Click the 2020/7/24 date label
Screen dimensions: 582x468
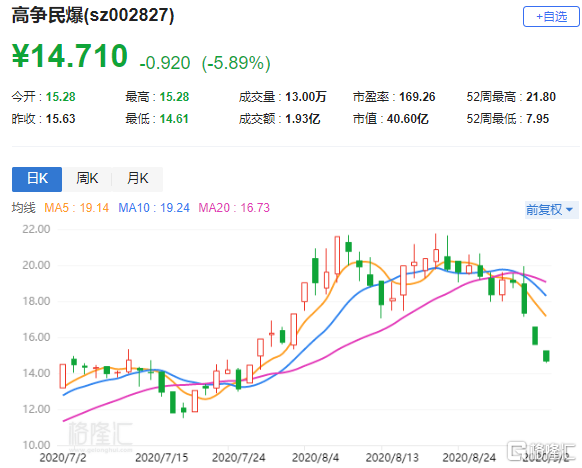[238, 458]
